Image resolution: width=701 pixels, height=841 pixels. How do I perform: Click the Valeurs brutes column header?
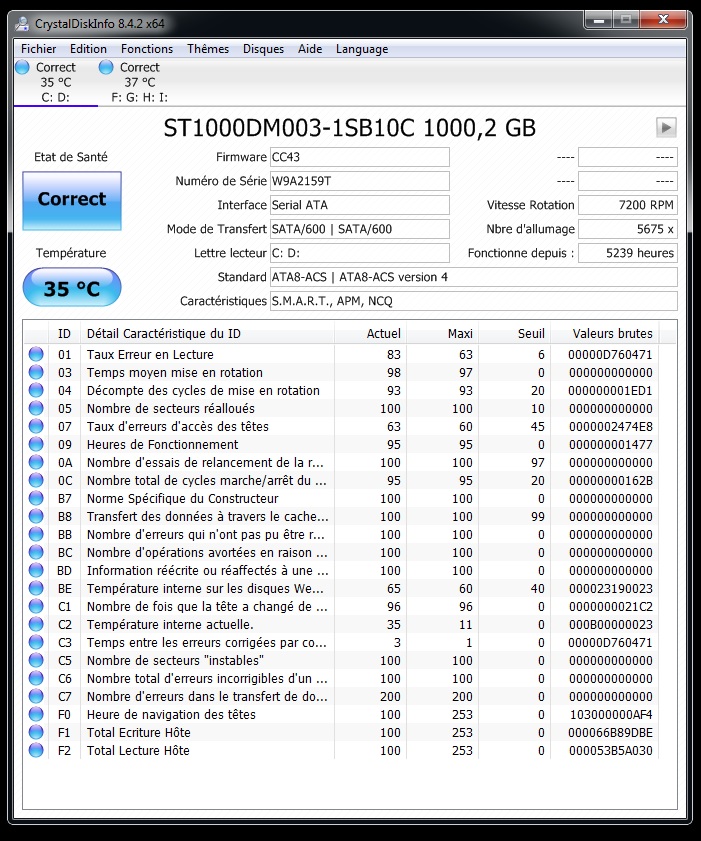coord(605,334)
